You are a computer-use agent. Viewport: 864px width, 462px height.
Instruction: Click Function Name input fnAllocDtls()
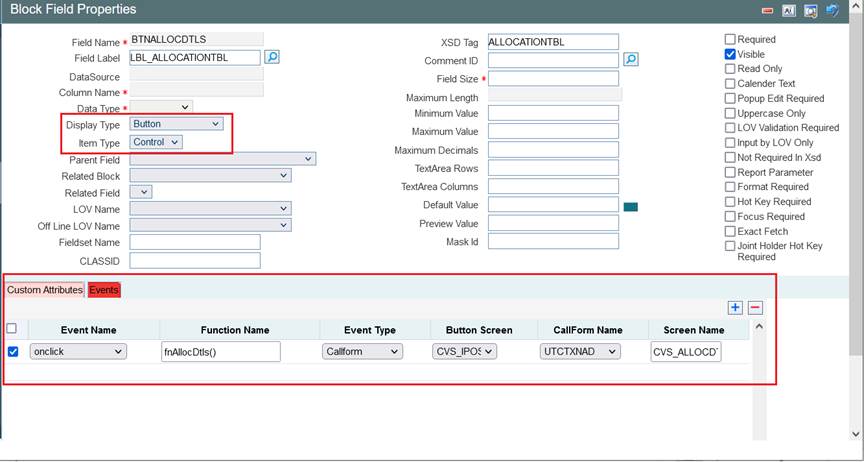pos(221,352)
